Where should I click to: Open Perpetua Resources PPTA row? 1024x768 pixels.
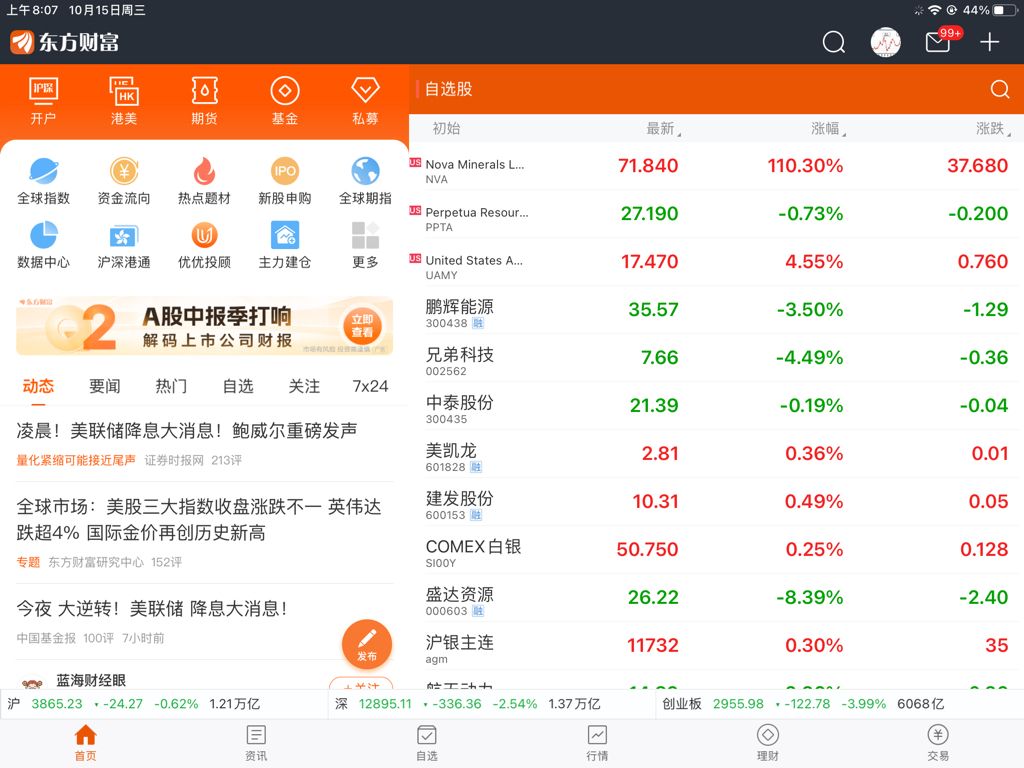tap(716, 214)
